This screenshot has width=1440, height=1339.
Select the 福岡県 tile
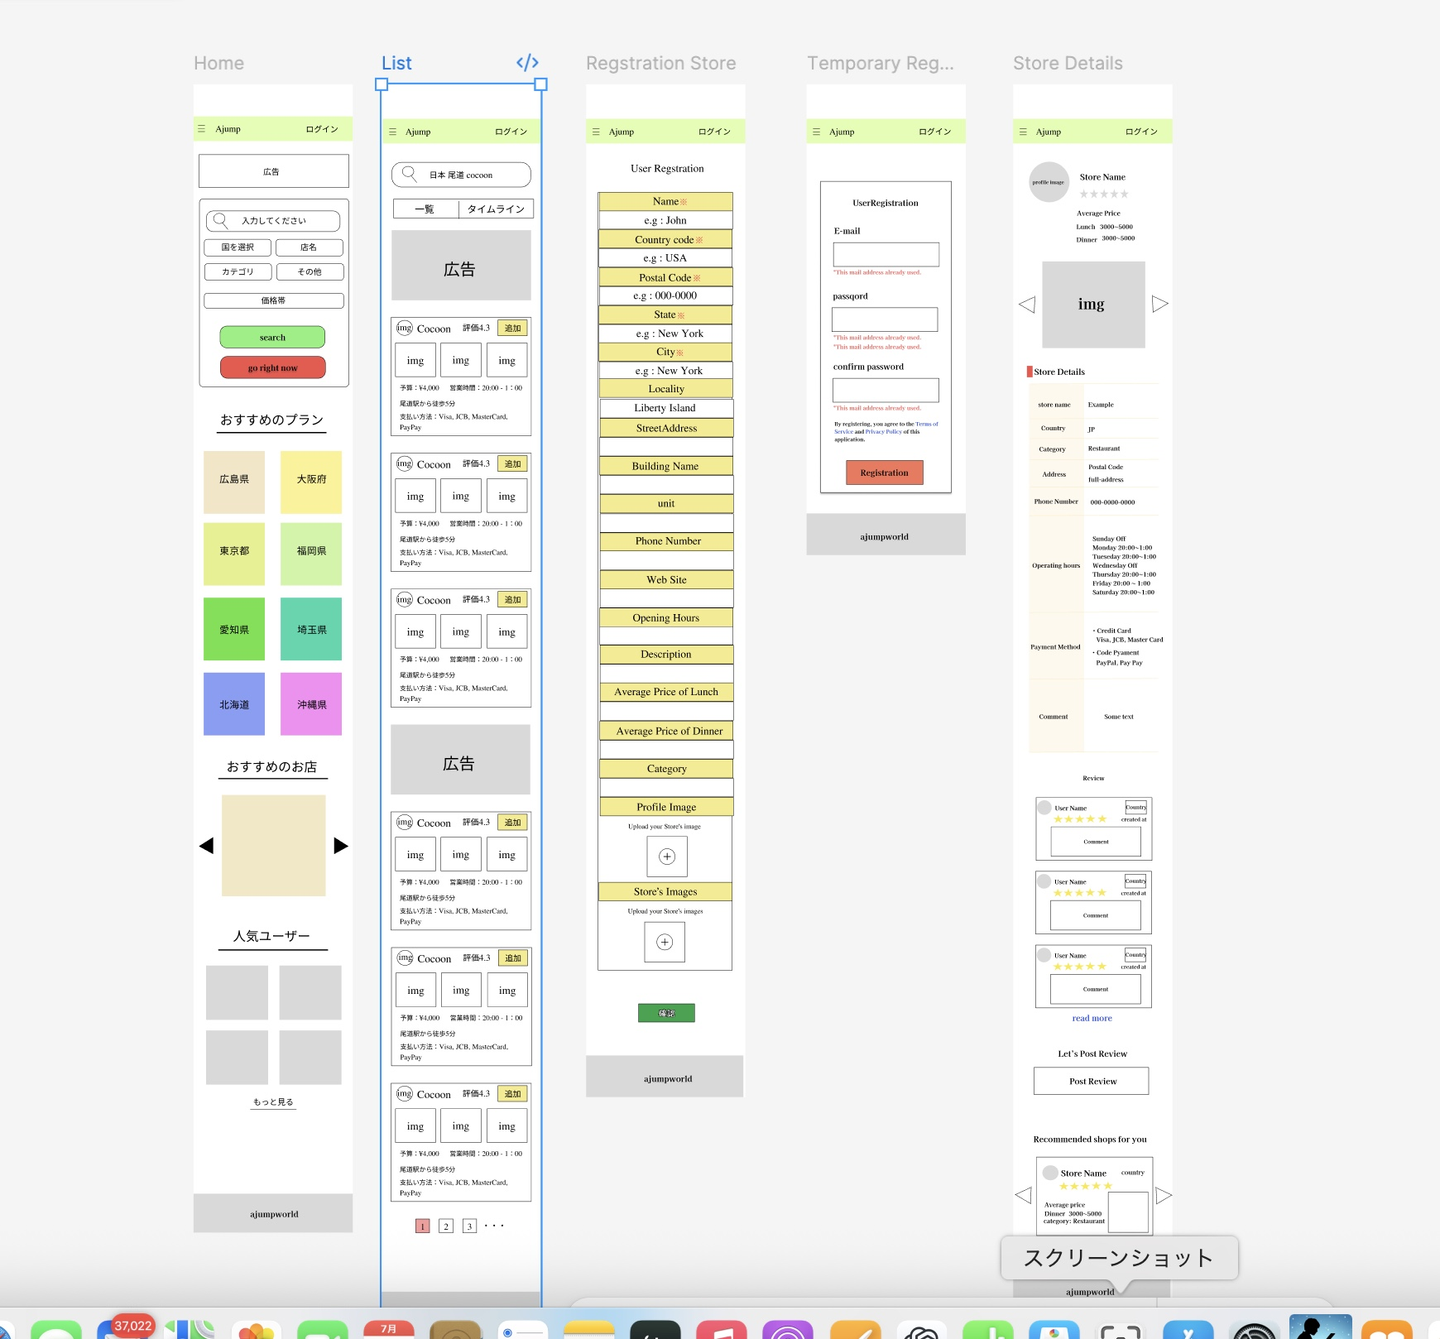point(311,554)
